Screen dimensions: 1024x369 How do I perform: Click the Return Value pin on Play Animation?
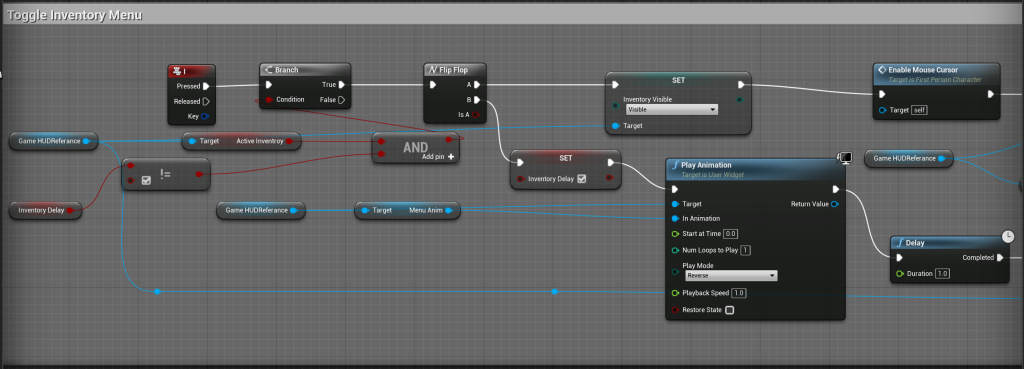[835, 204]
